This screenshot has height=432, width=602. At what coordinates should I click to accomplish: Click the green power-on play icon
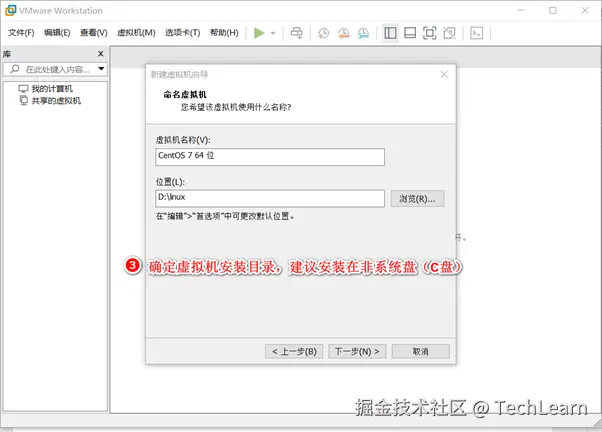[x=259, y=33]
